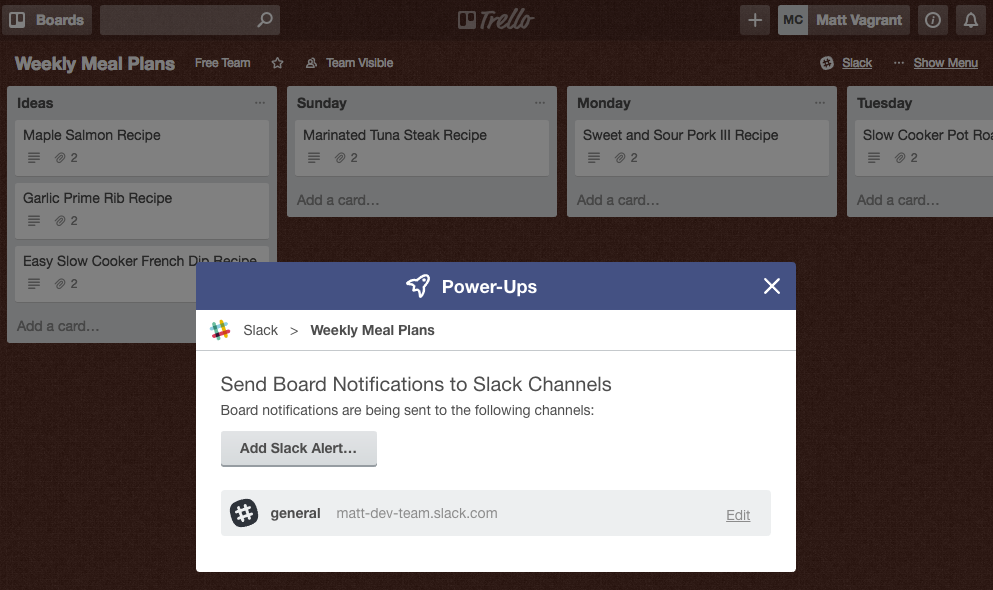Click the magnifying glass search icon
Viewport: 993px width, 590px height.
[265, 20]
